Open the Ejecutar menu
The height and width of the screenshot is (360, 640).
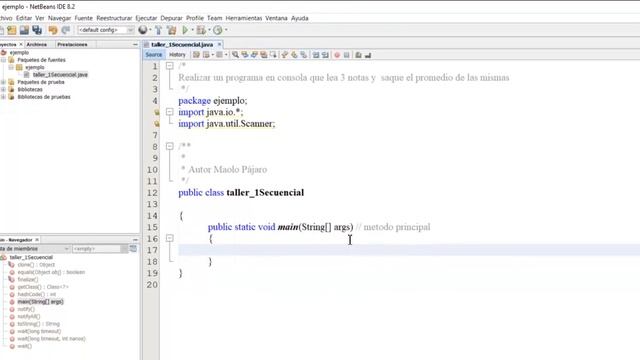click(146, 18)
